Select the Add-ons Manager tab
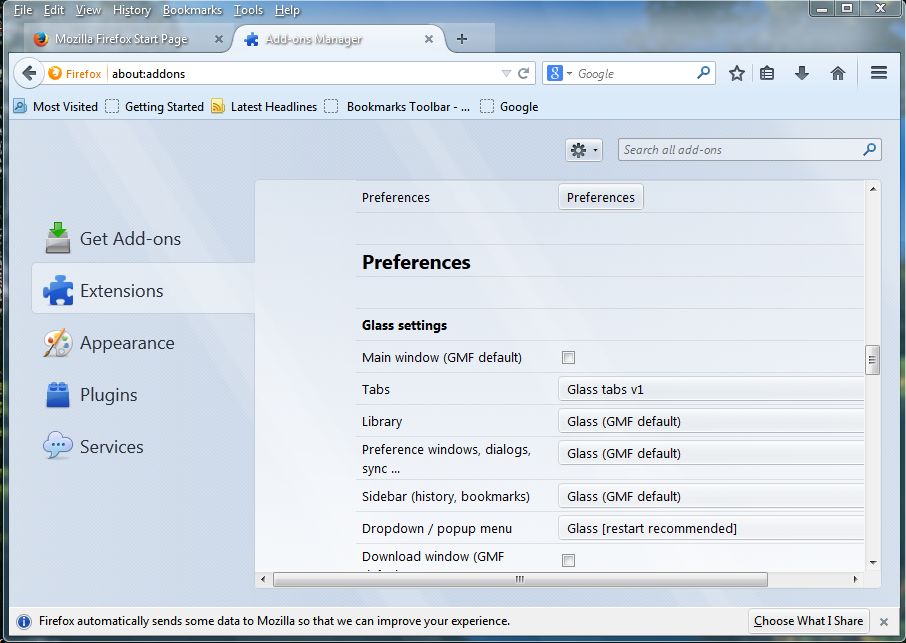 [338, 39]
